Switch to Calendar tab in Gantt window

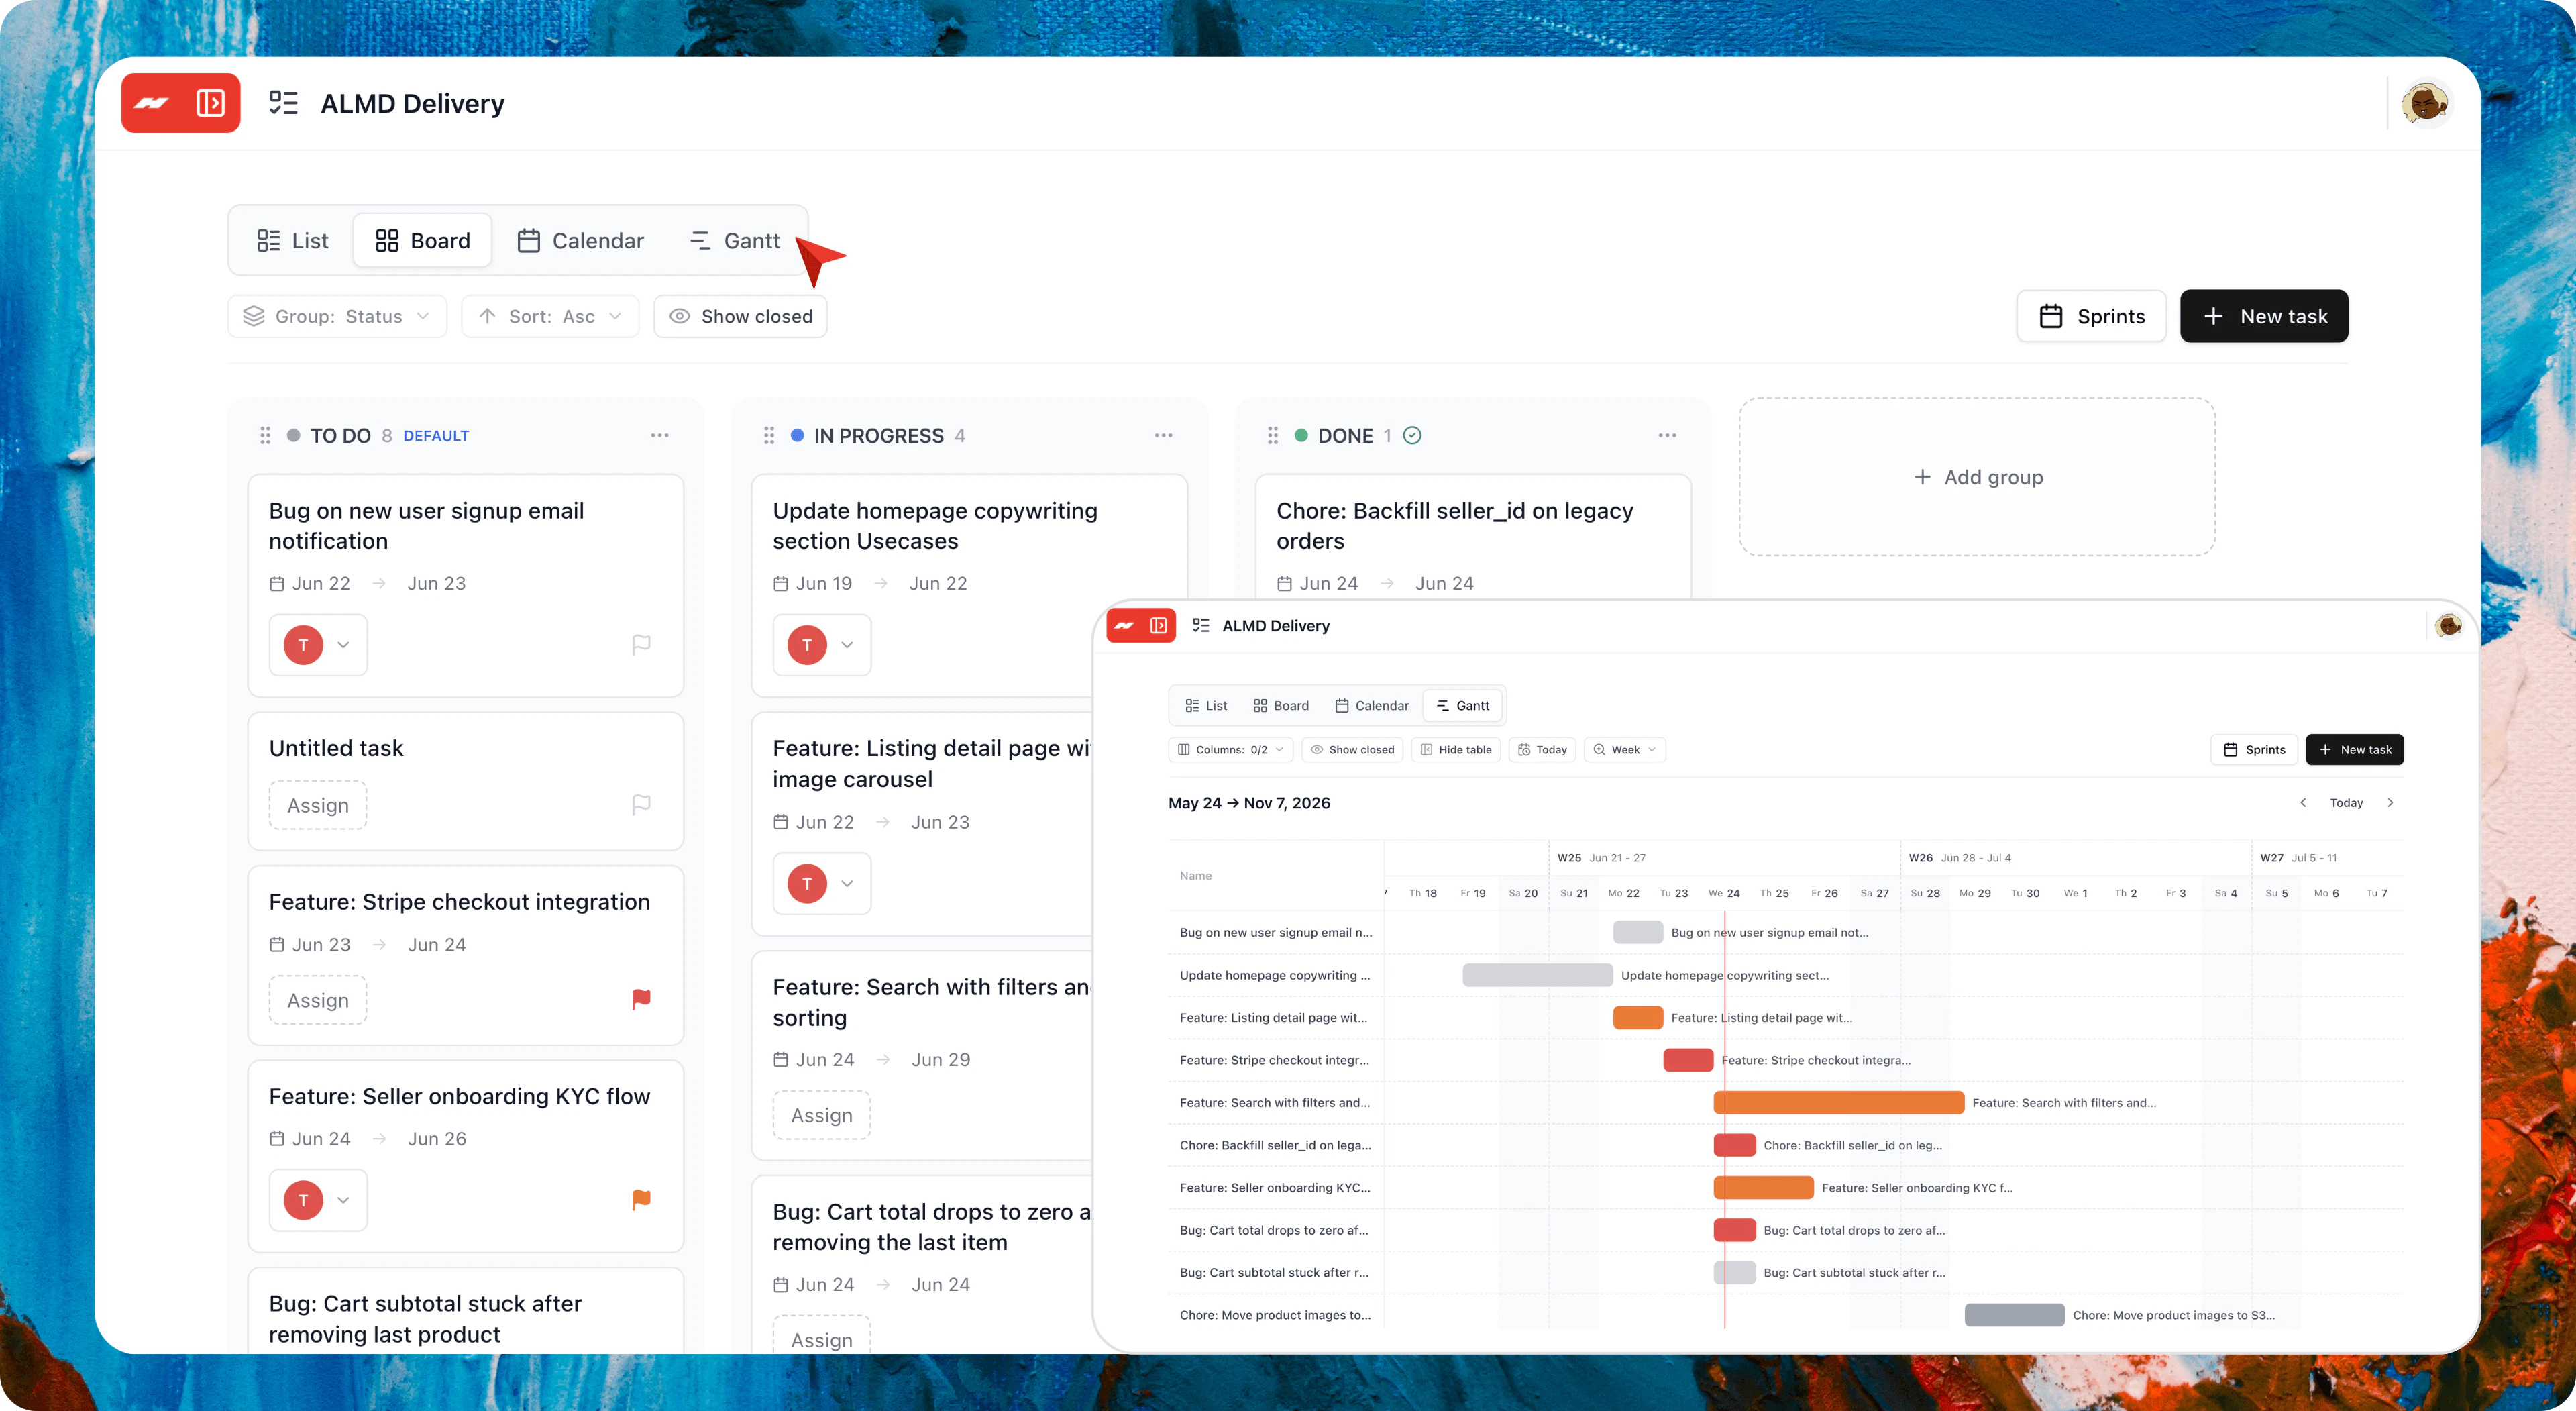coord(1372,706)
